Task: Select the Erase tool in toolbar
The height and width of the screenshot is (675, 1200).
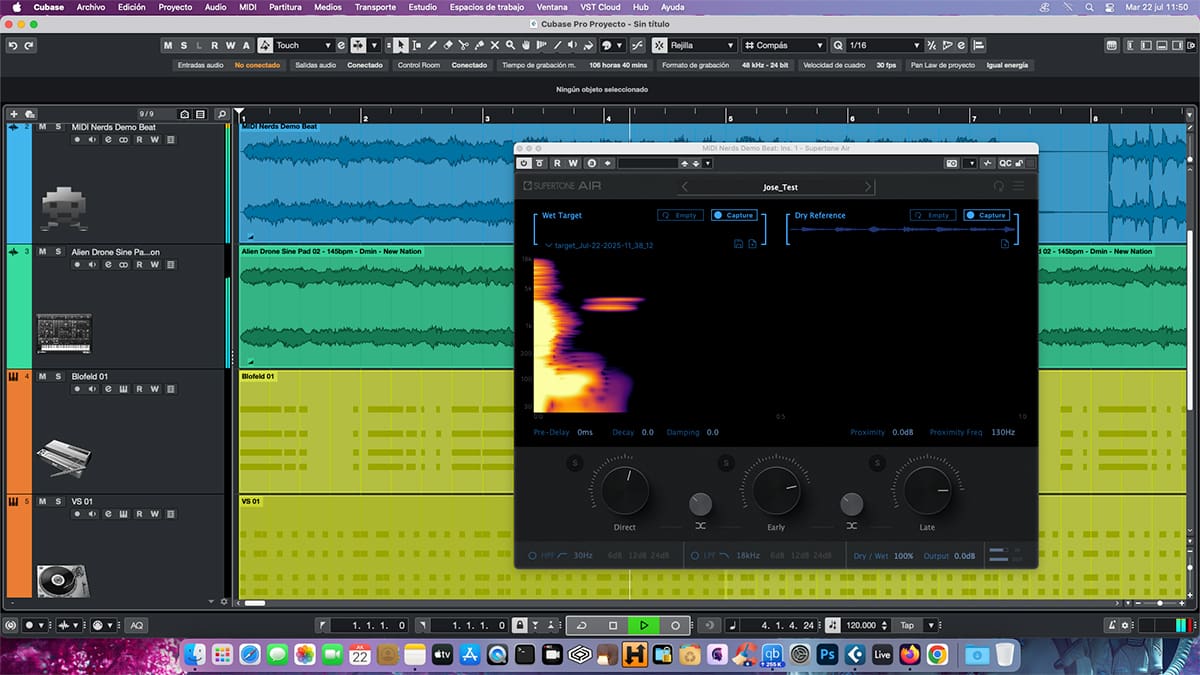Action: click(x=448, y=45)
